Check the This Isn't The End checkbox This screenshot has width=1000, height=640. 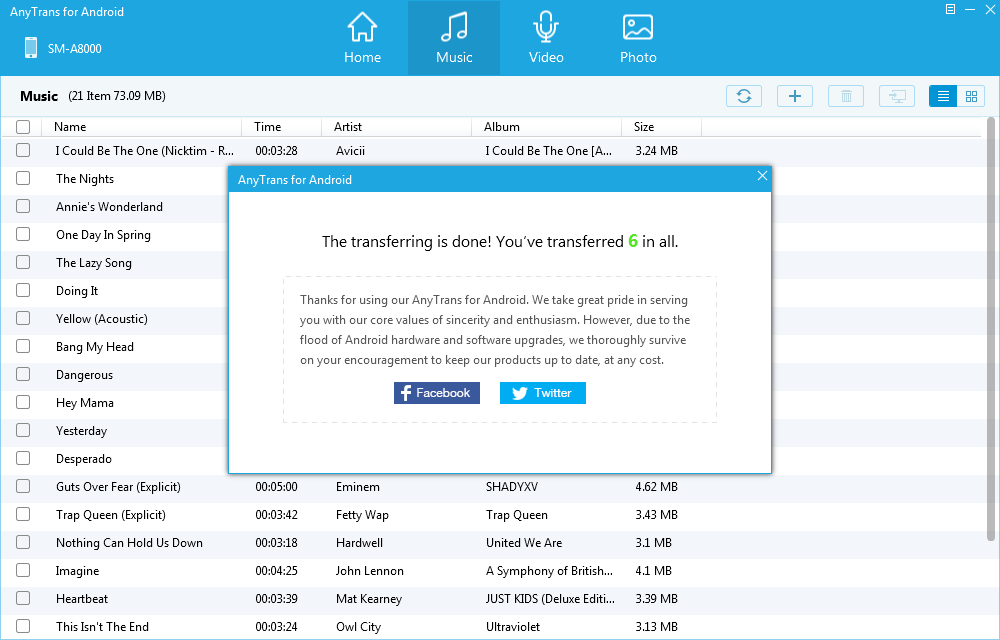click(x=23, y=627)
